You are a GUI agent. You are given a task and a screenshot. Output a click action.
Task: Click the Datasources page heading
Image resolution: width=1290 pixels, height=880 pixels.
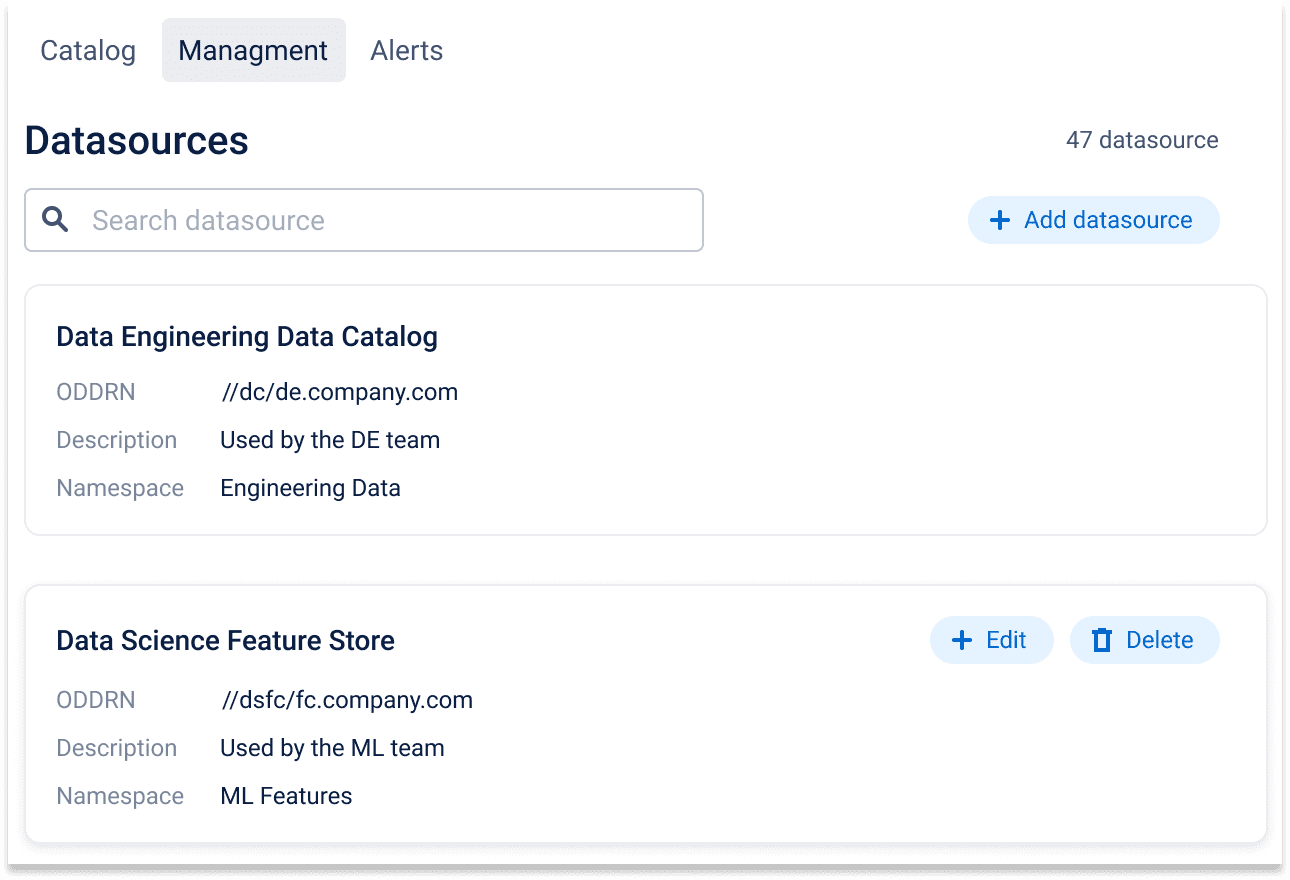click(136, 140)
